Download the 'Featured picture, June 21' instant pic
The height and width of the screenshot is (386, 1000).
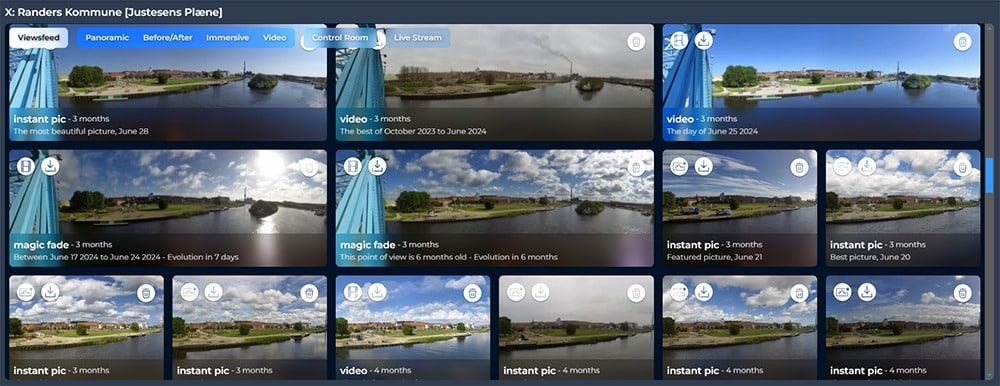(x=704, y=167)
